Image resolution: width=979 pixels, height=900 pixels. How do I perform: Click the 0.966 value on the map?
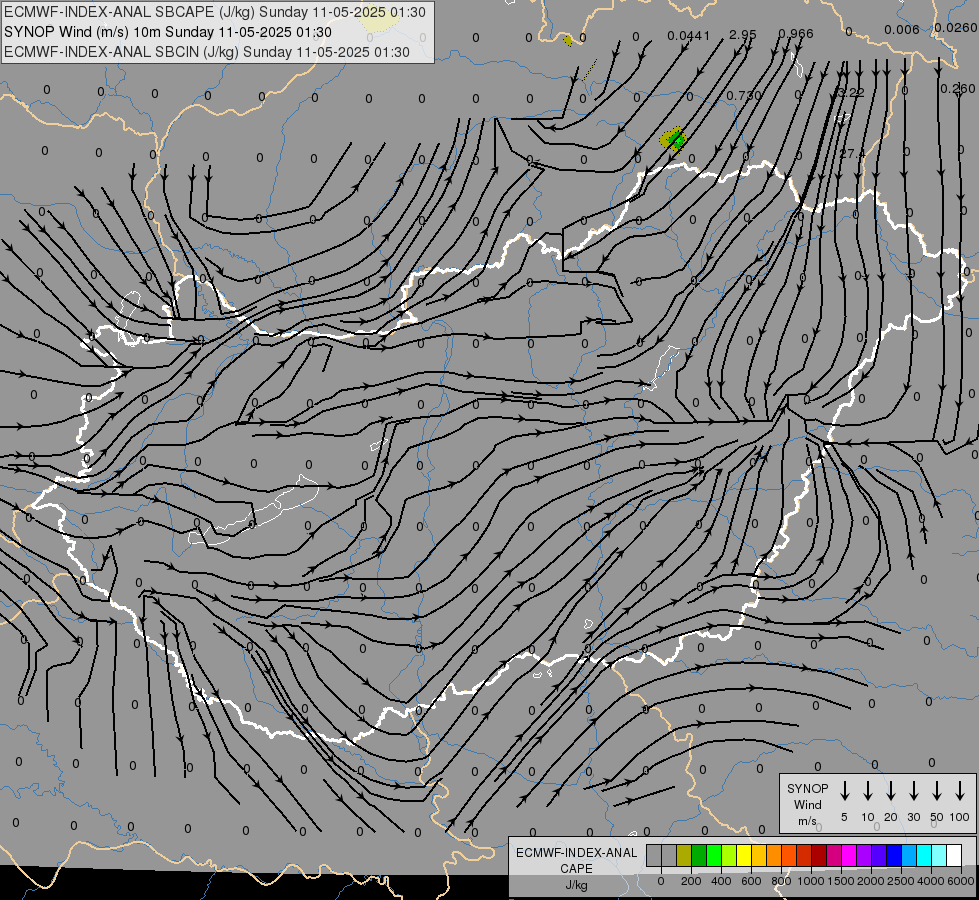point(796,33)
